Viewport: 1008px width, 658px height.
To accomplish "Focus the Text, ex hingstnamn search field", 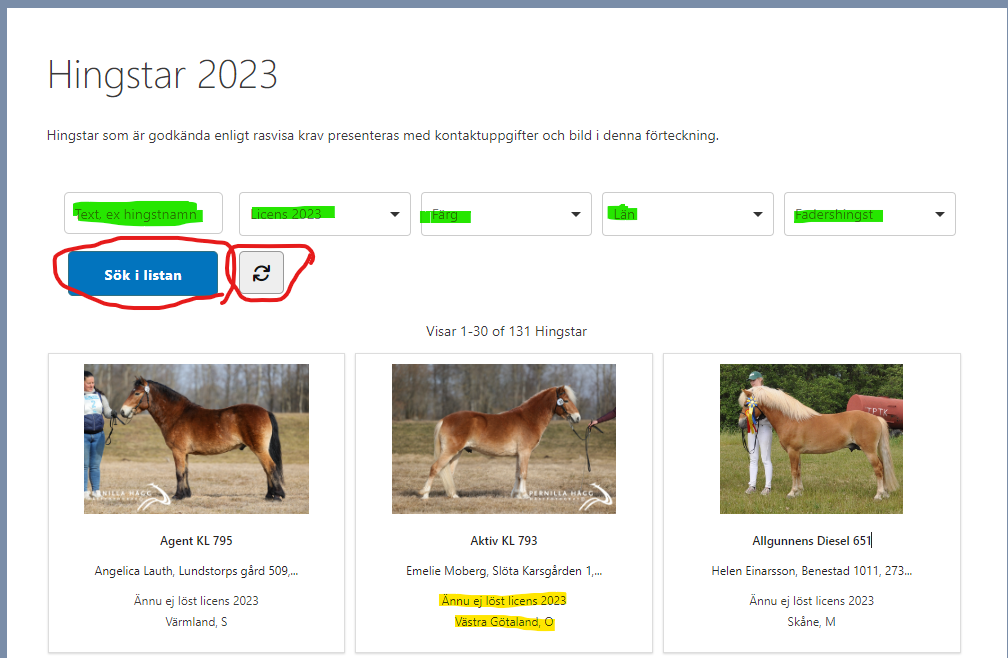I will tap(143, 213).
